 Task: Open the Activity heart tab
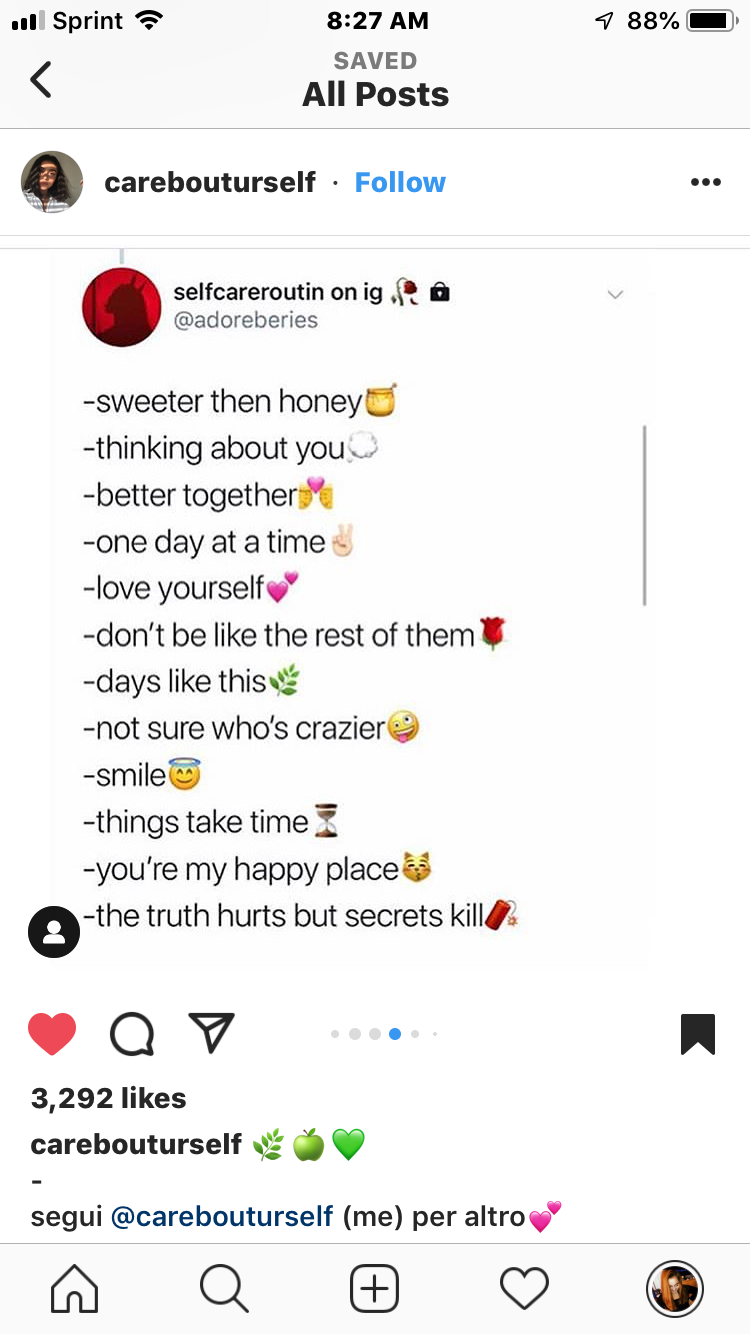(525, 1288)
